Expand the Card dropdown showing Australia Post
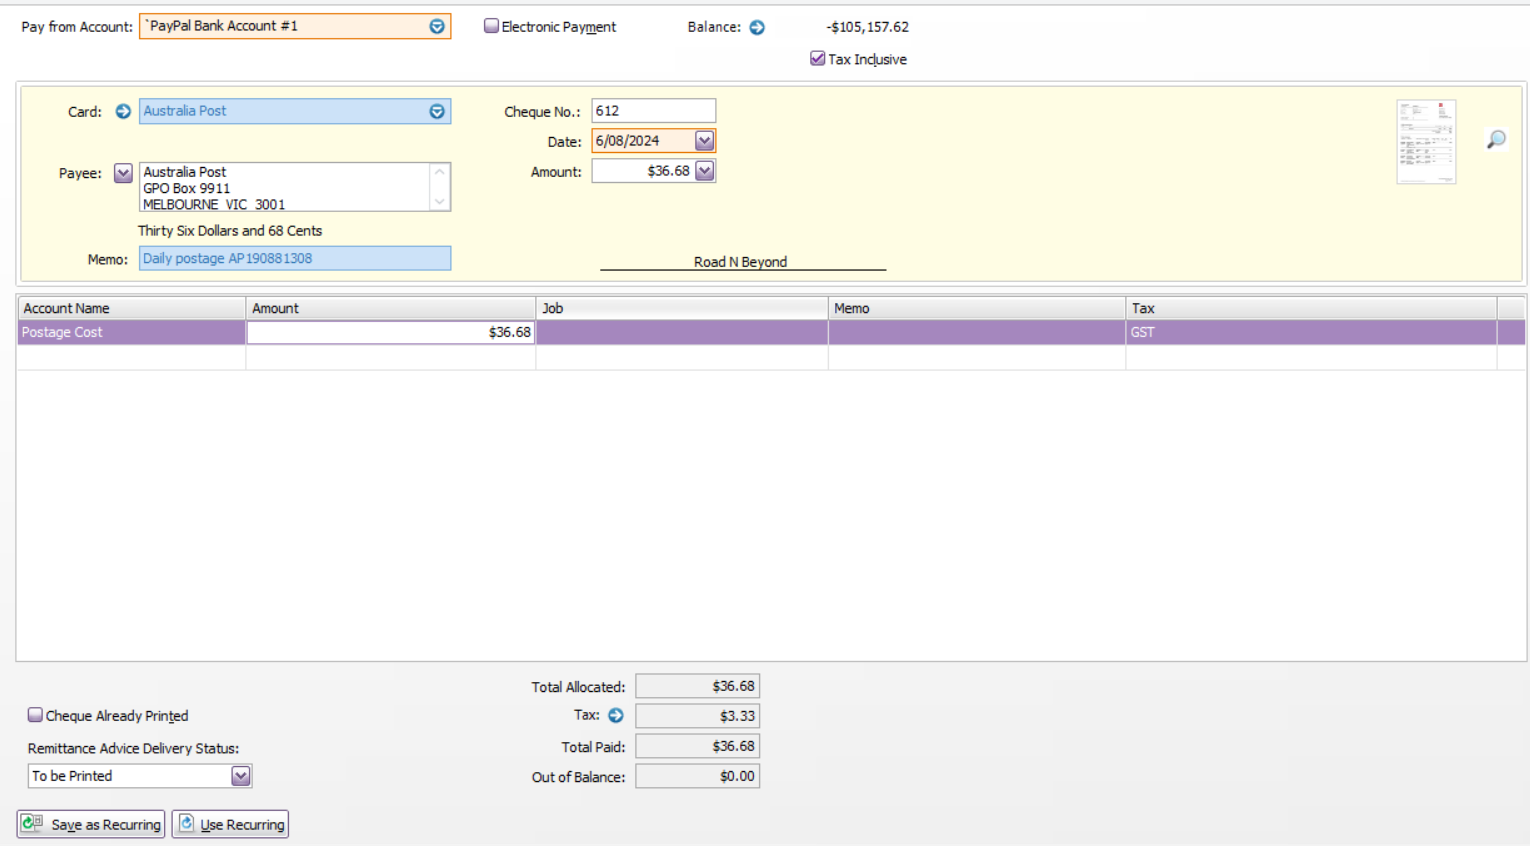 coord(437,111)
